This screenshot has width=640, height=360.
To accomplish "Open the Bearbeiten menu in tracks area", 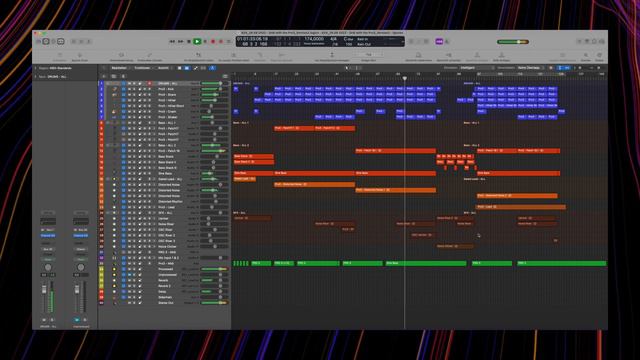I will pos(120,68).
